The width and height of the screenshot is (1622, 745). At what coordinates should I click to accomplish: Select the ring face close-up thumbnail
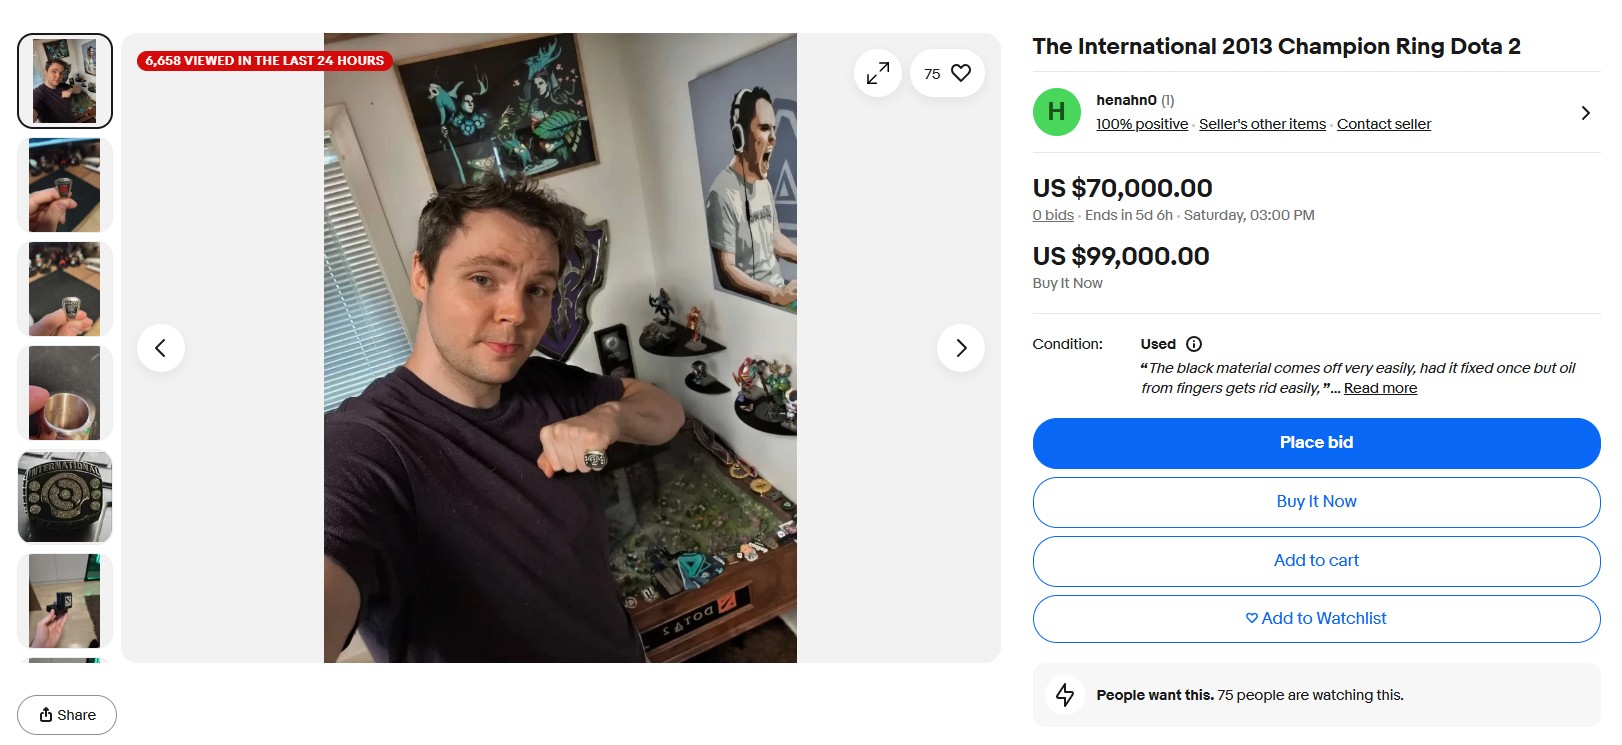tap(65, 497)
